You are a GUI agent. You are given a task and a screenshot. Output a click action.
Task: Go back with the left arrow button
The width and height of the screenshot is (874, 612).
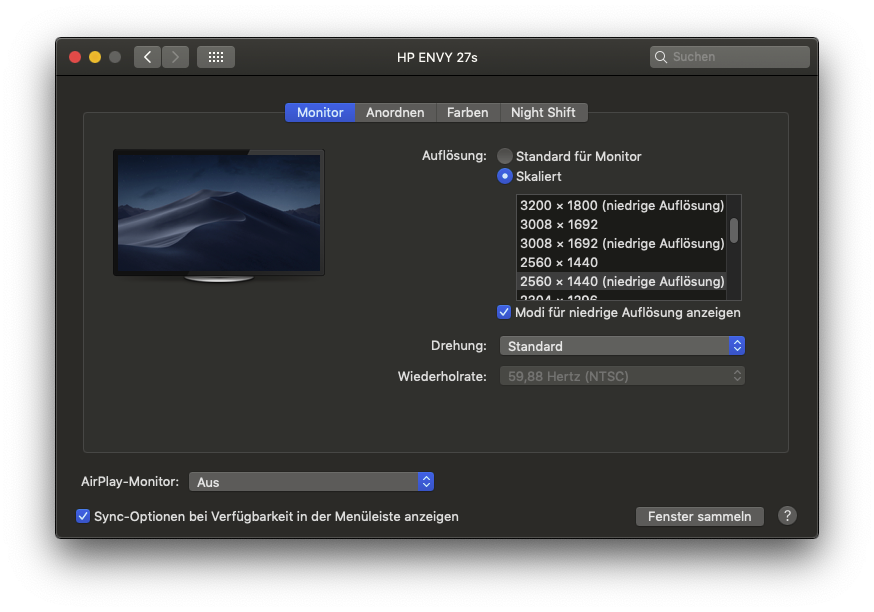point(147,57)
